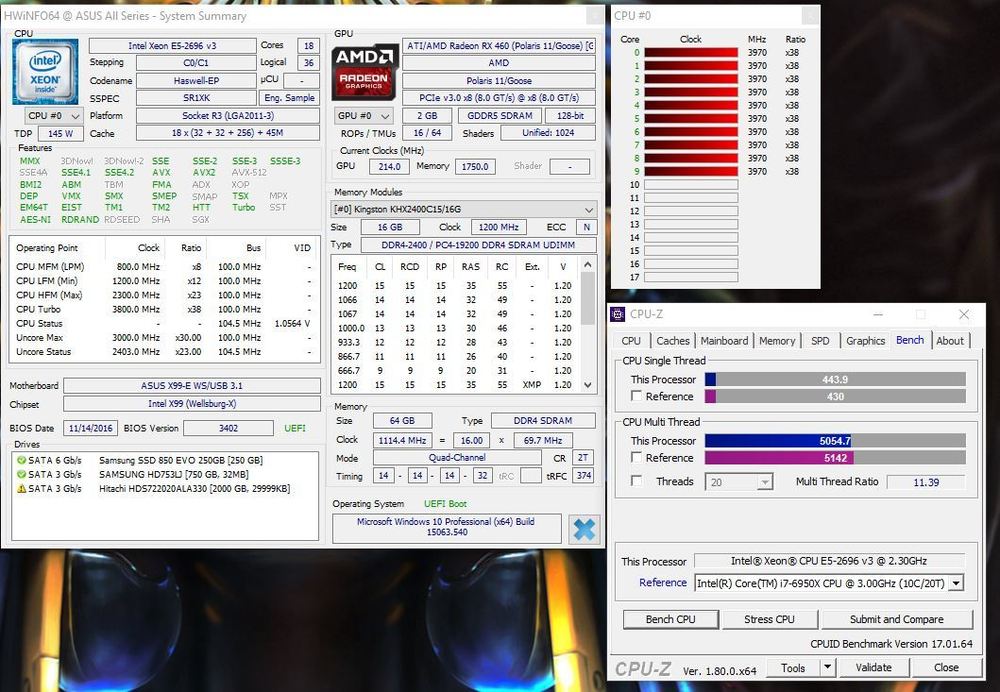Click green check icon for SAMSUNG HD753LJ drive
Image resolution: width=1000 pixels, height=692 pixels.
pyautogui.click(x=21, y=474)
